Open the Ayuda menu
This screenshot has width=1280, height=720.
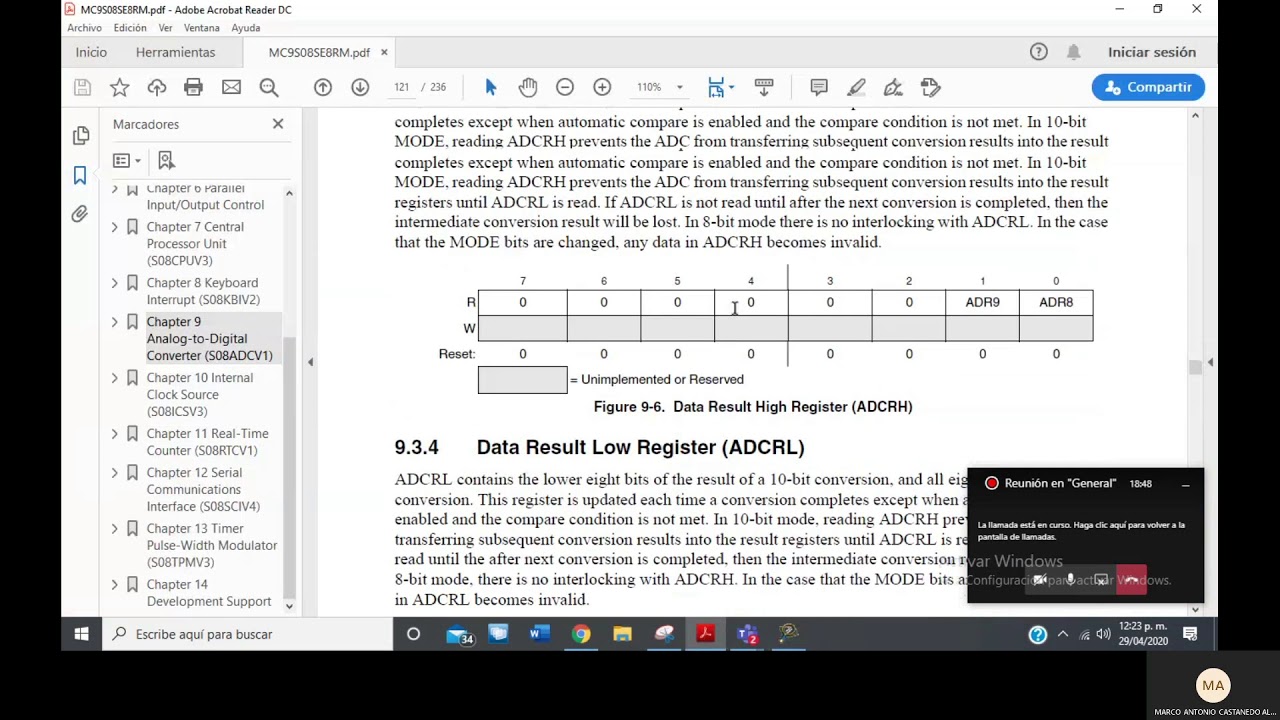coord(246,28)
